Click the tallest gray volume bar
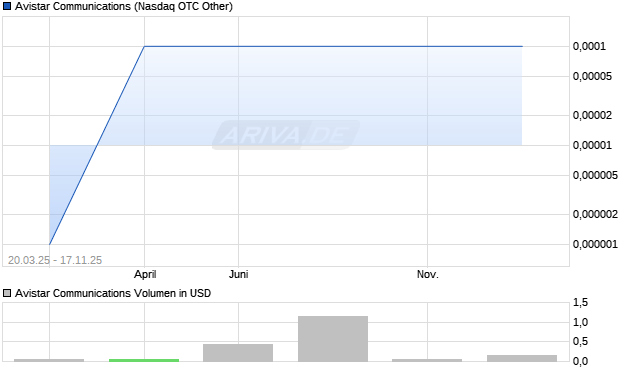 pyautogui.click(x=333, y=339)
